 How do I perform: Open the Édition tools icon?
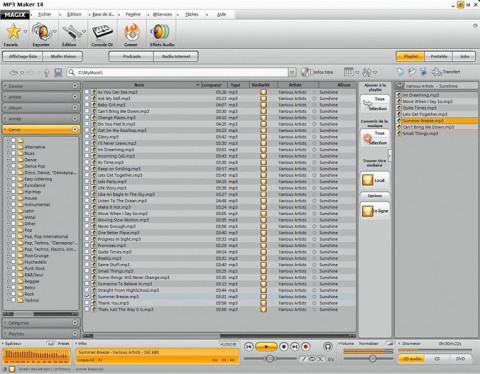point(71,32)
